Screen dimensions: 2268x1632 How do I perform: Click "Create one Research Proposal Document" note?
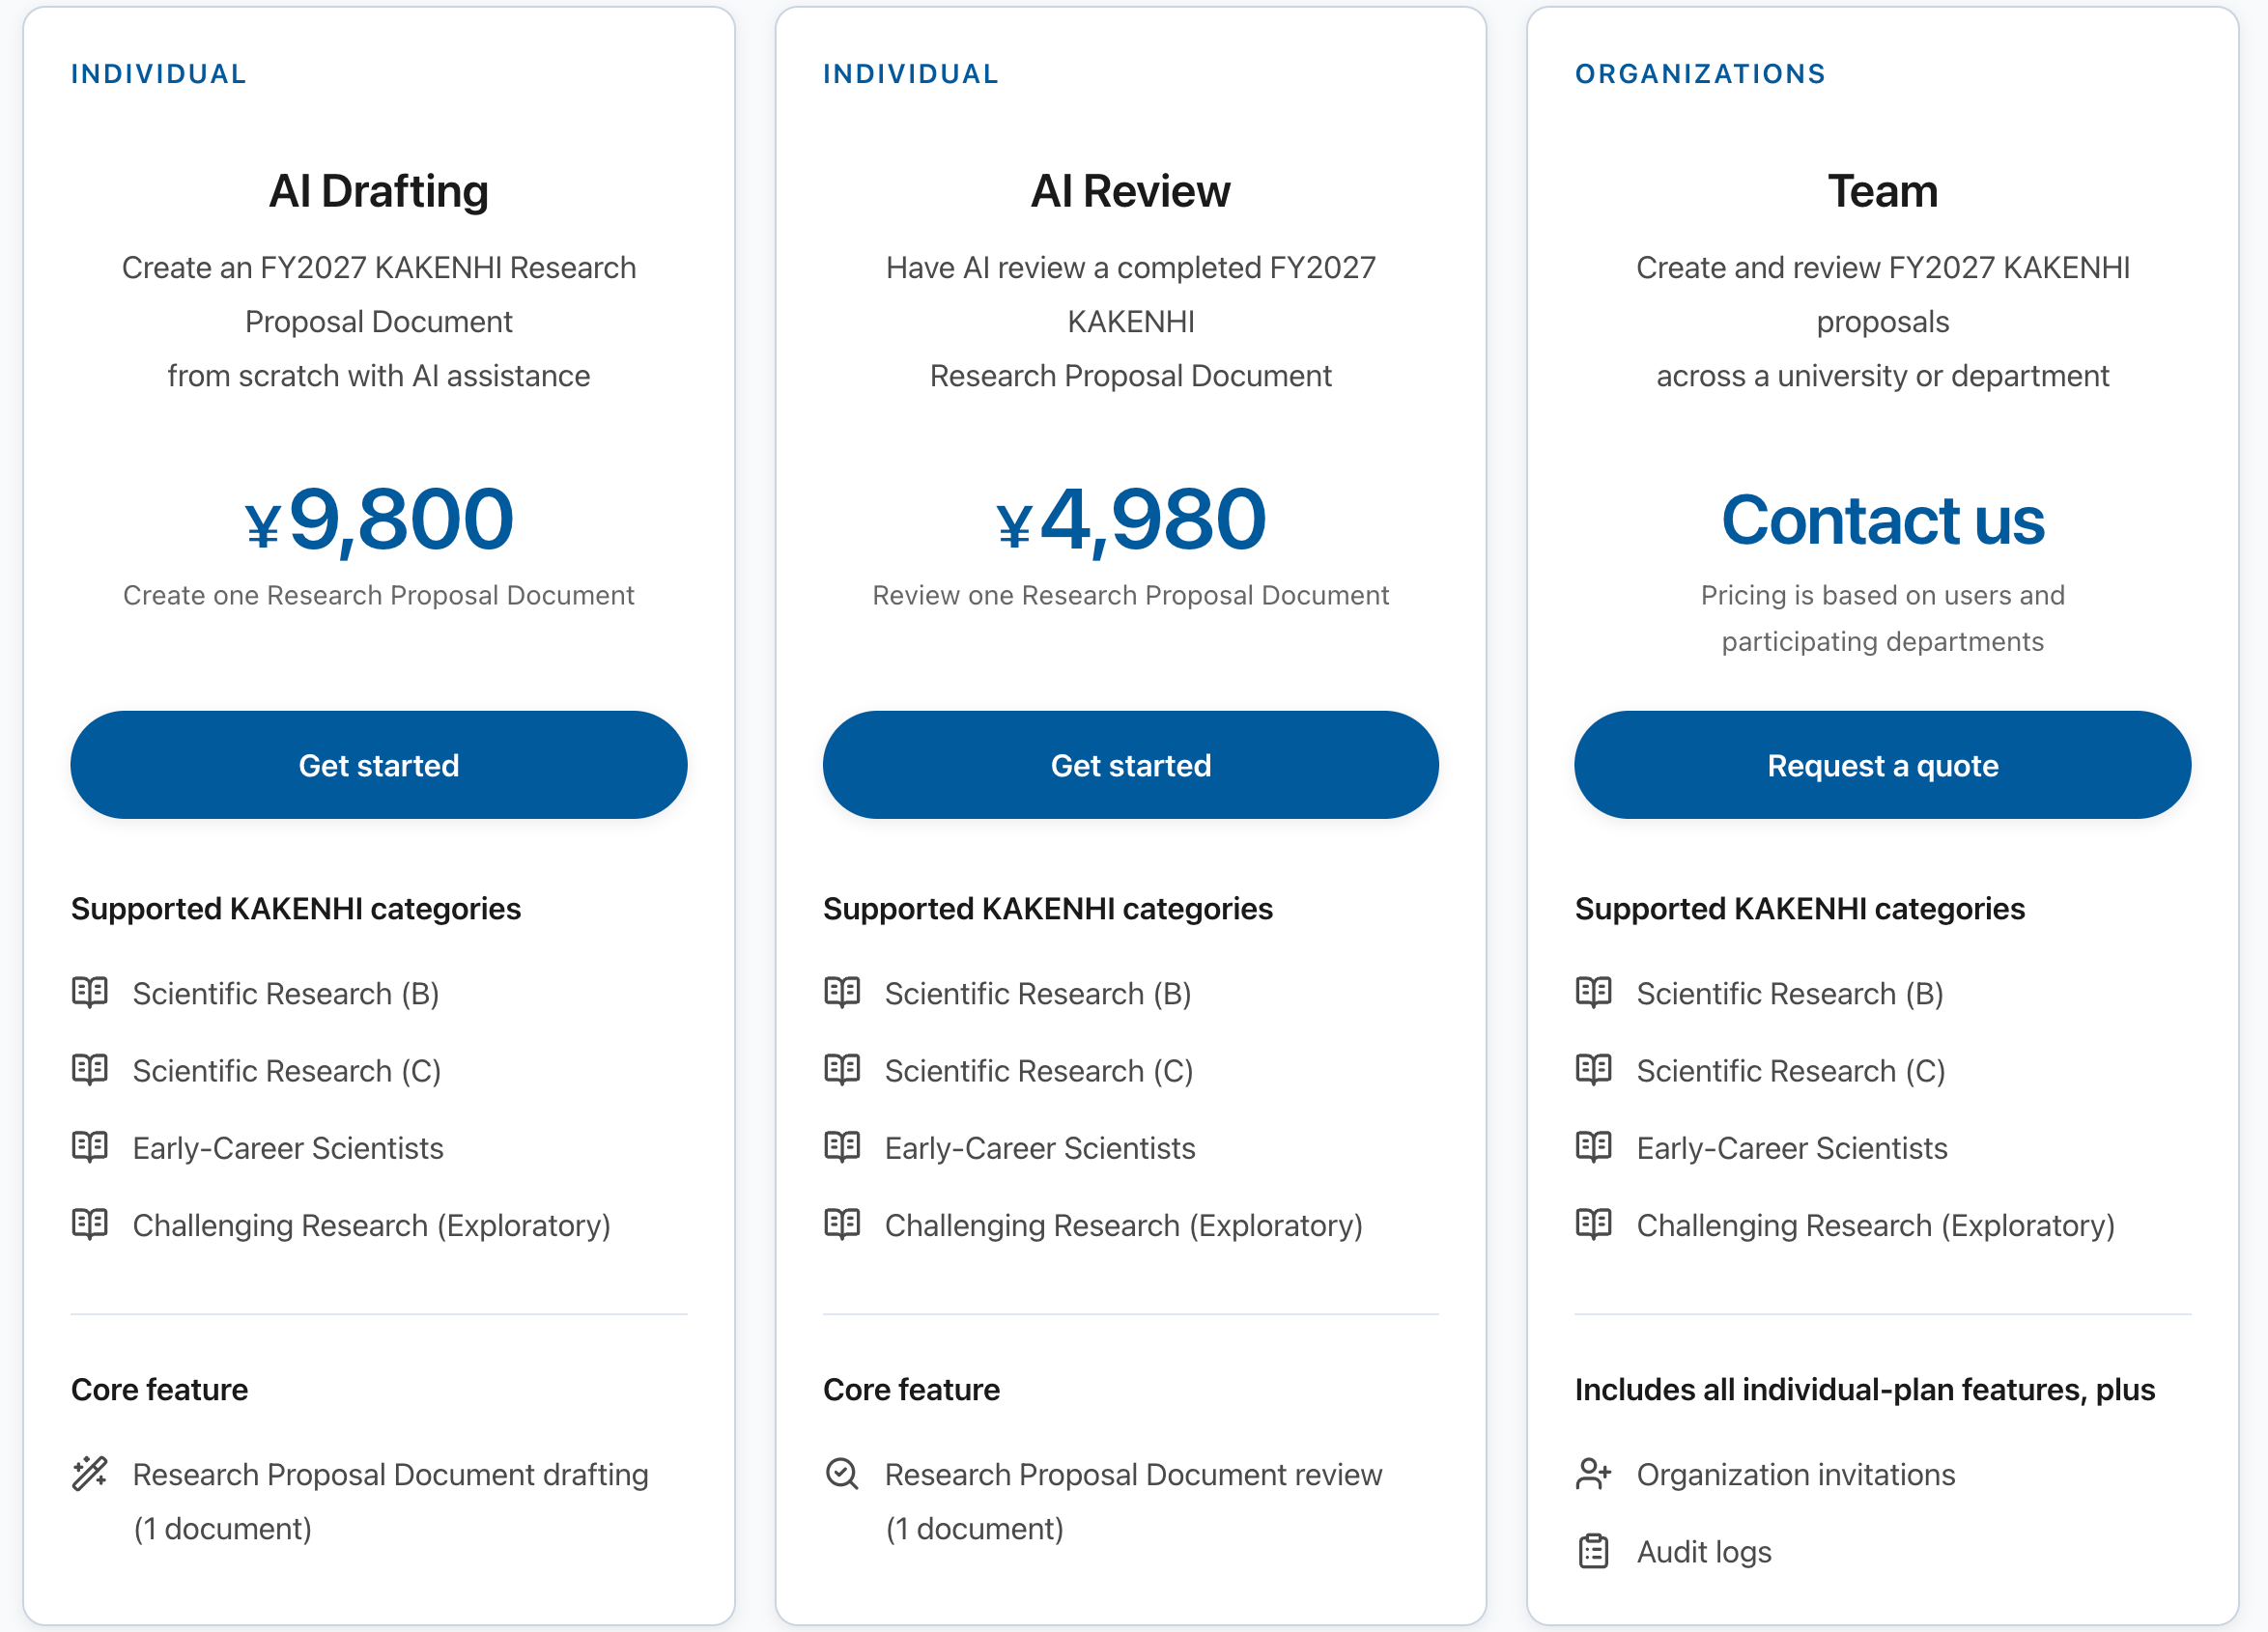(x=379, y=595)
